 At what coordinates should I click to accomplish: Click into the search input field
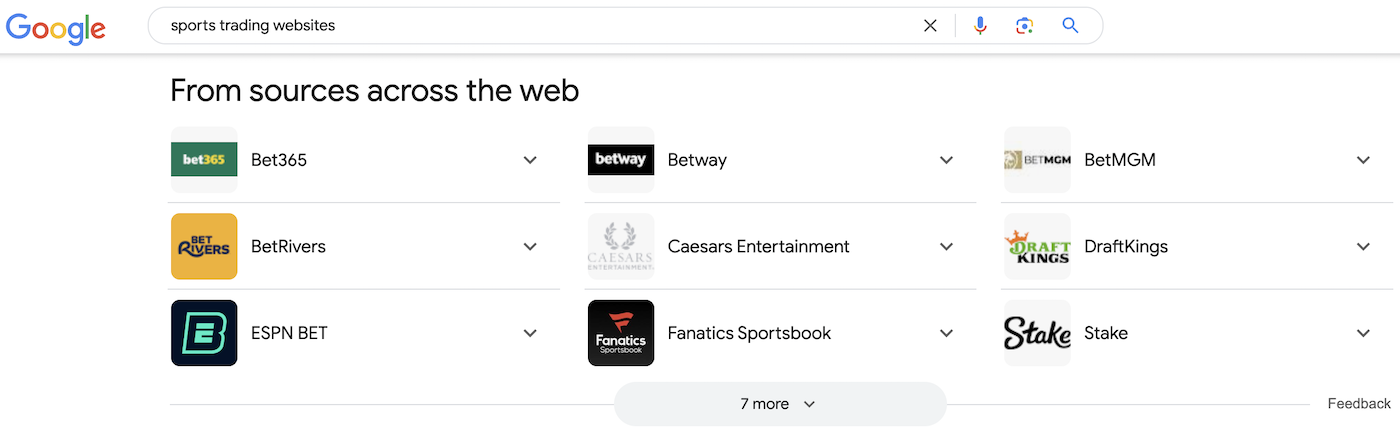point(540,26)
